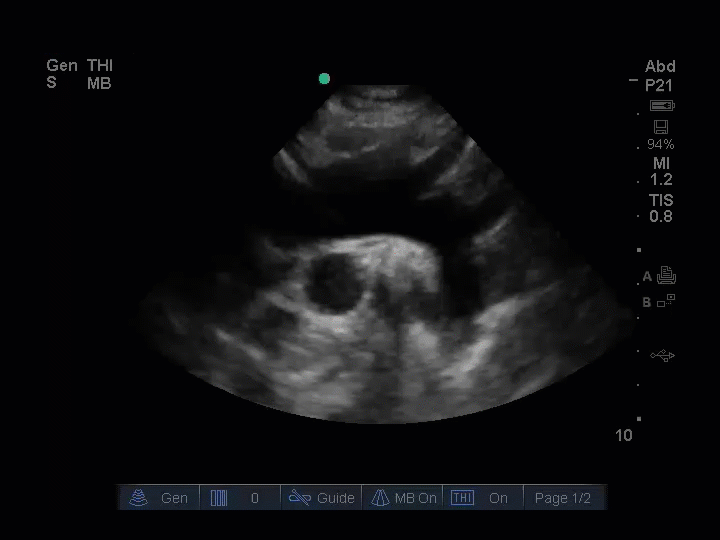Toggle the needle Guide off label
This screenshot has height=540, width=720.
coord(336,498)
